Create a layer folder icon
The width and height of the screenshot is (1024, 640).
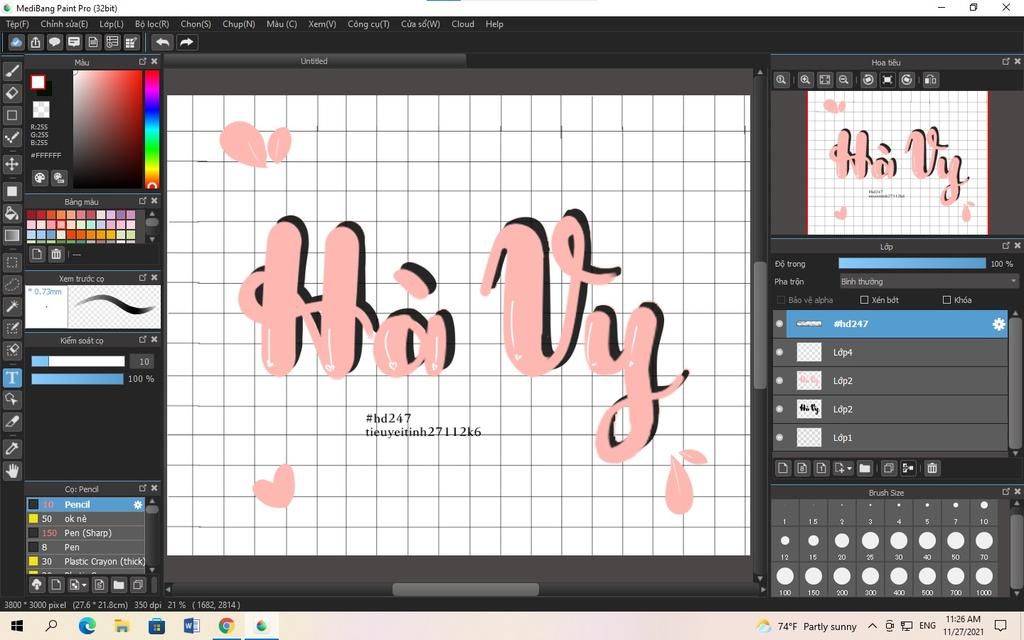point(865,468)
